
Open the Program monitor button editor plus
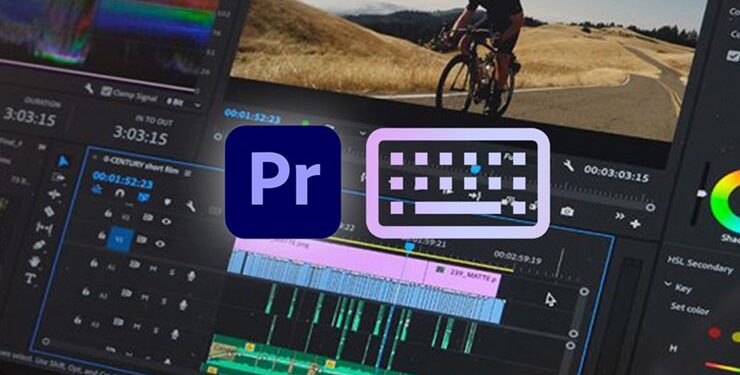pos(636,223)
